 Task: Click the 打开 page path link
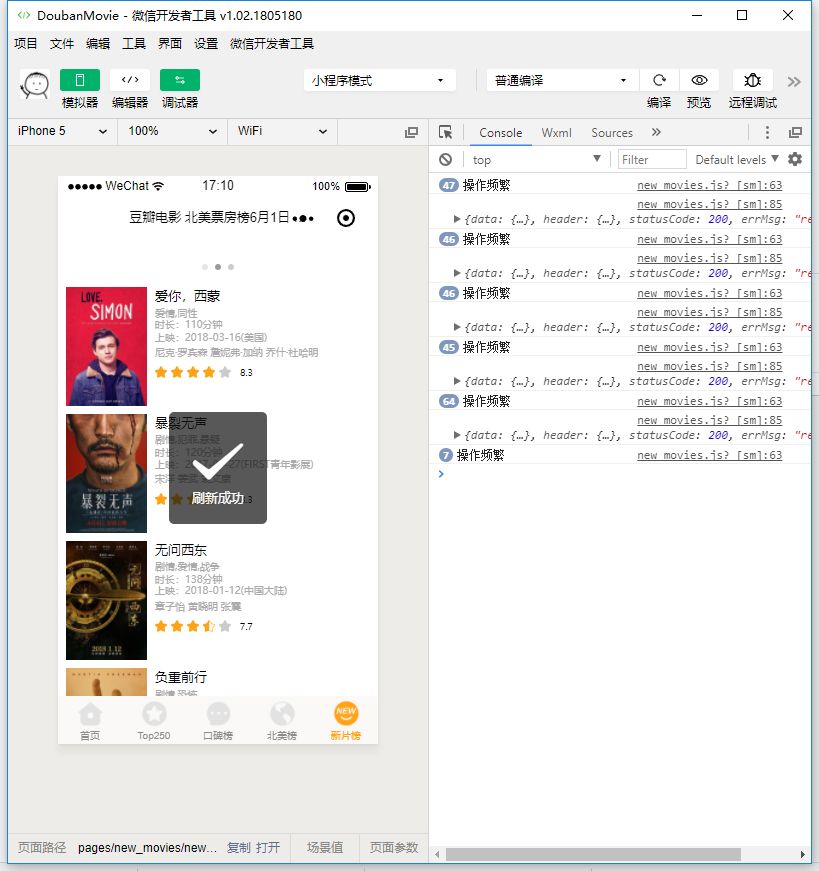[x=268, y=848]
